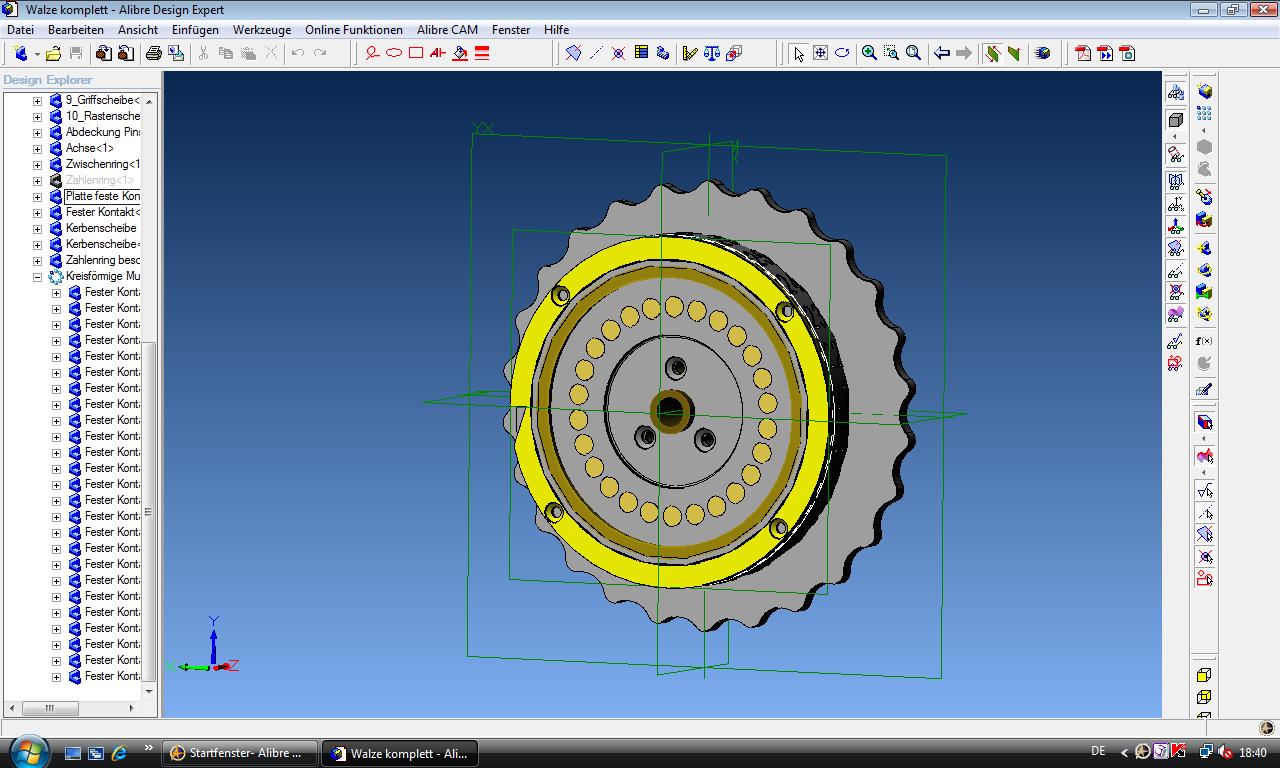Screen dimensions: 1280x768
Task: Click the f(x) equation editor icon
Action: [x=1204, y=341]
